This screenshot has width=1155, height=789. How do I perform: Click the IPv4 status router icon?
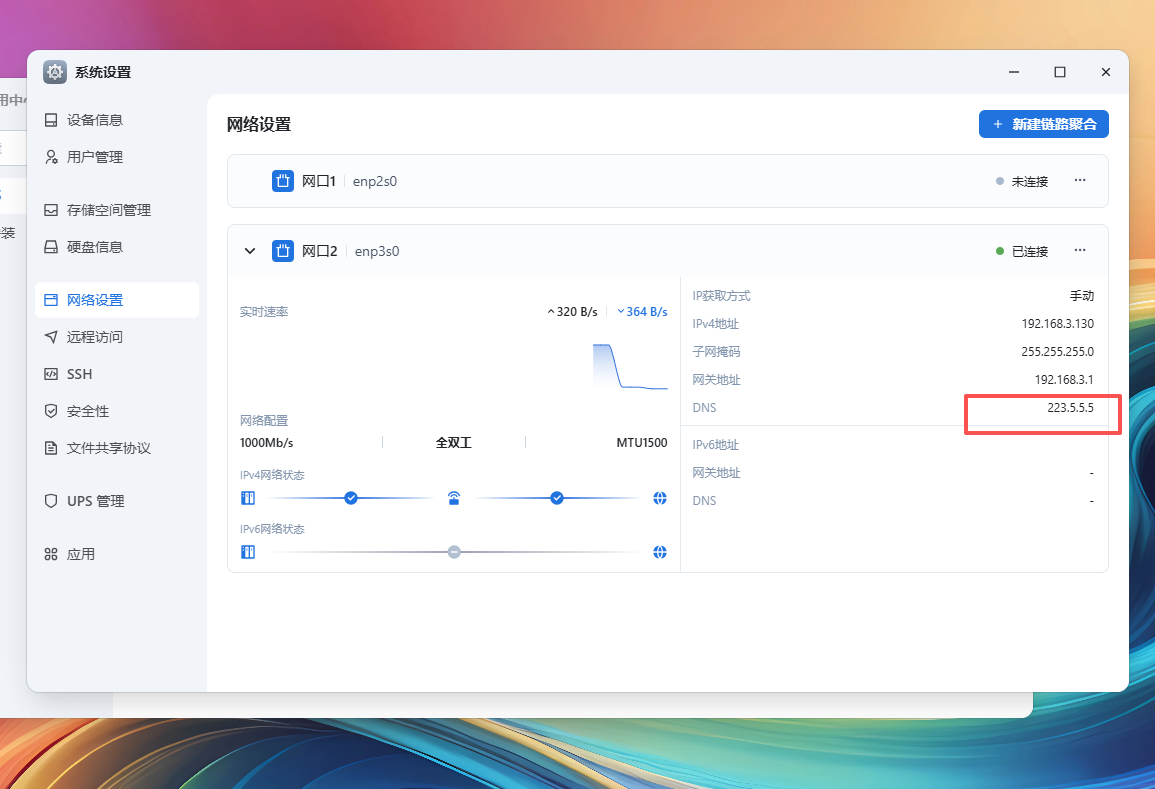pyautogui.click(x=454, y=498)
